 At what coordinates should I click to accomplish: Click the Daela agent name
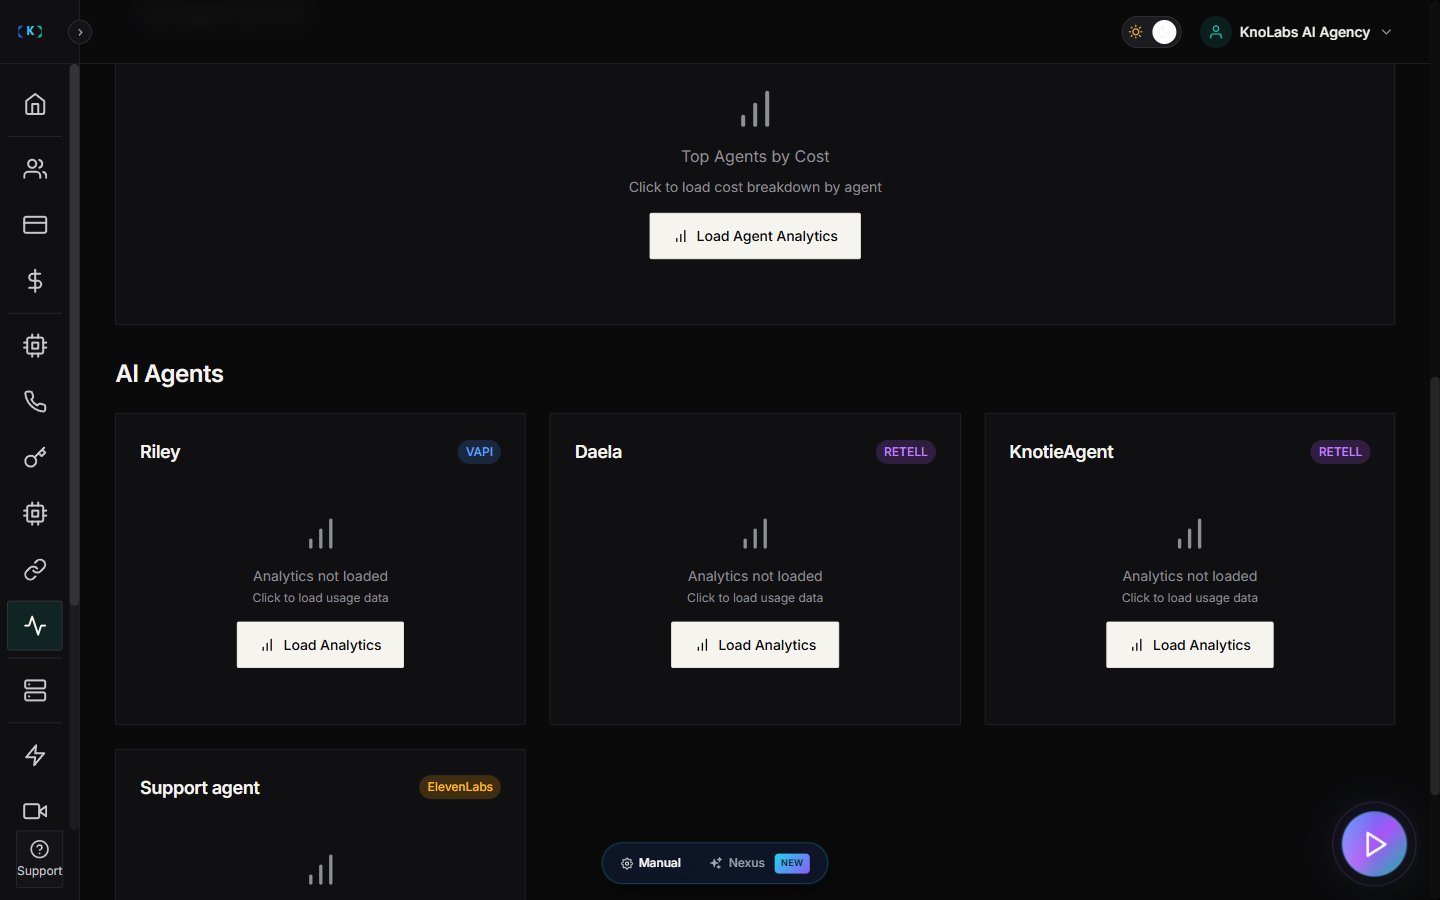point(598,452)
